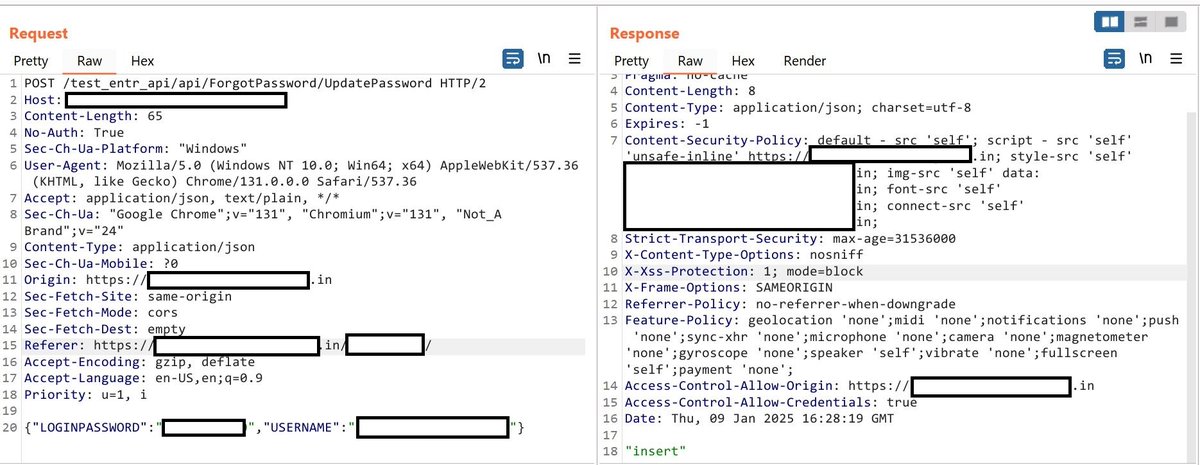Click the LOGINPASSWORD JSON body line
1200x465 pixels.
click(274, 429)
